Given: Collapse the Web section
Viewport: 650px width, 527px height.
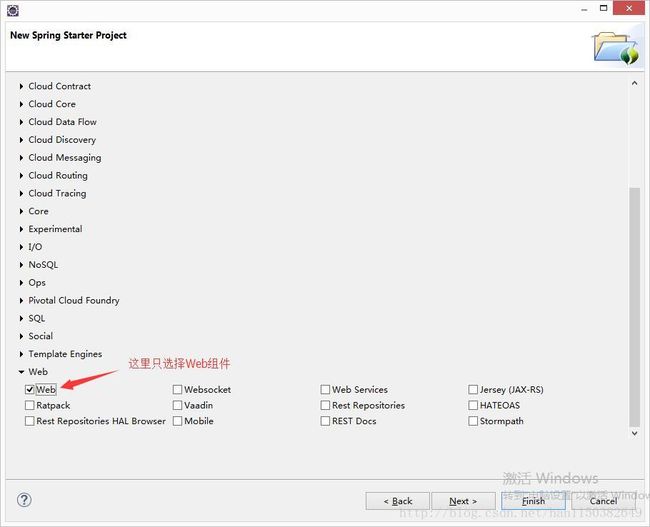Looking at the screenshot, I should coord(21,372).
